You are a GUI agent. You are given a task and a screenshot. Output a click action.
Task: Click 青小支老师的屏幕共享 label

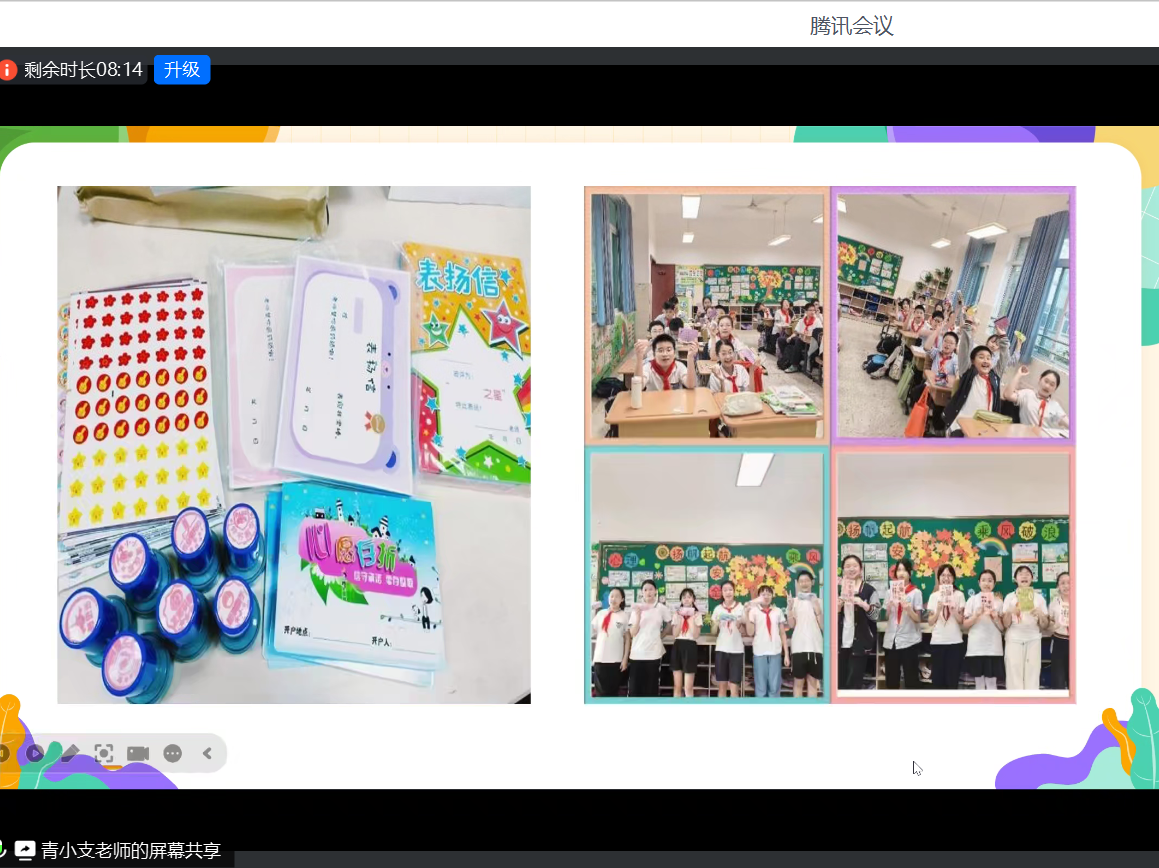coord(130,851)
